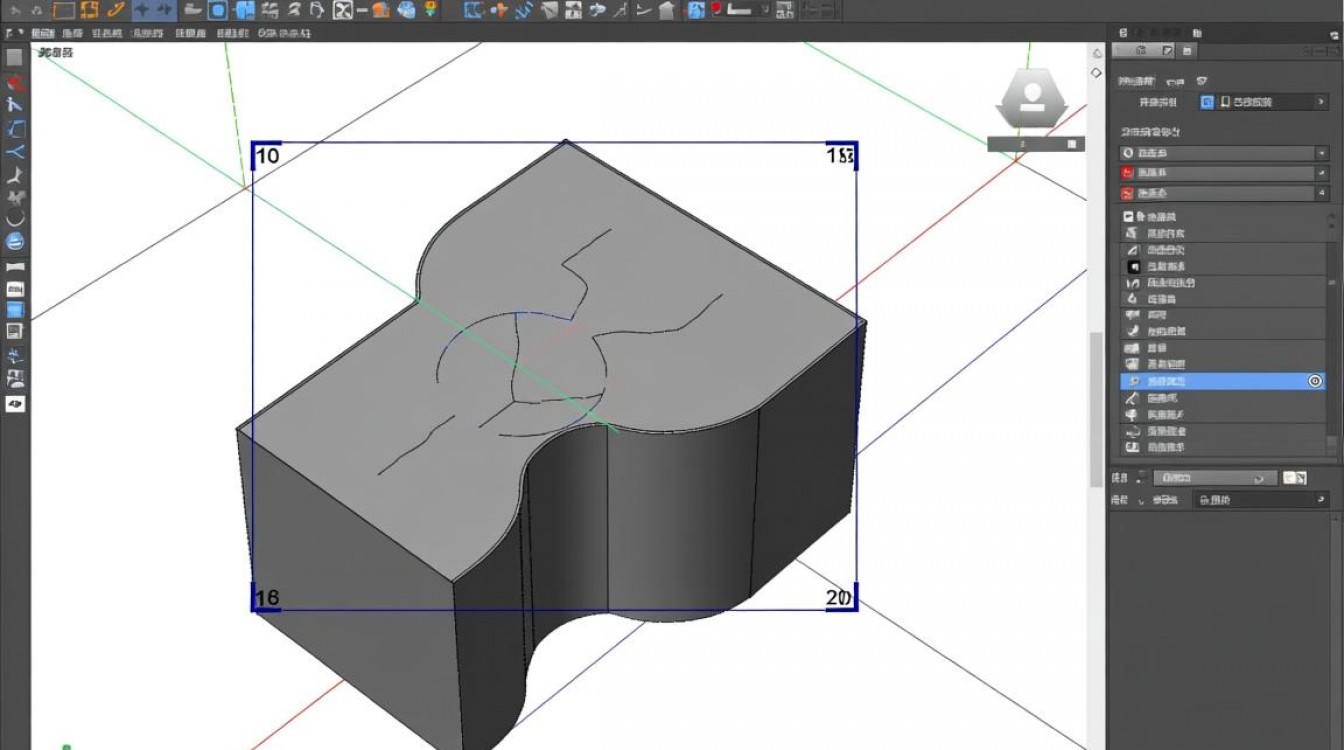This screenshot has height=750, width=1344.
Task: Open the first menu in the secondary menu bar
Action: [x=44, y=33]
